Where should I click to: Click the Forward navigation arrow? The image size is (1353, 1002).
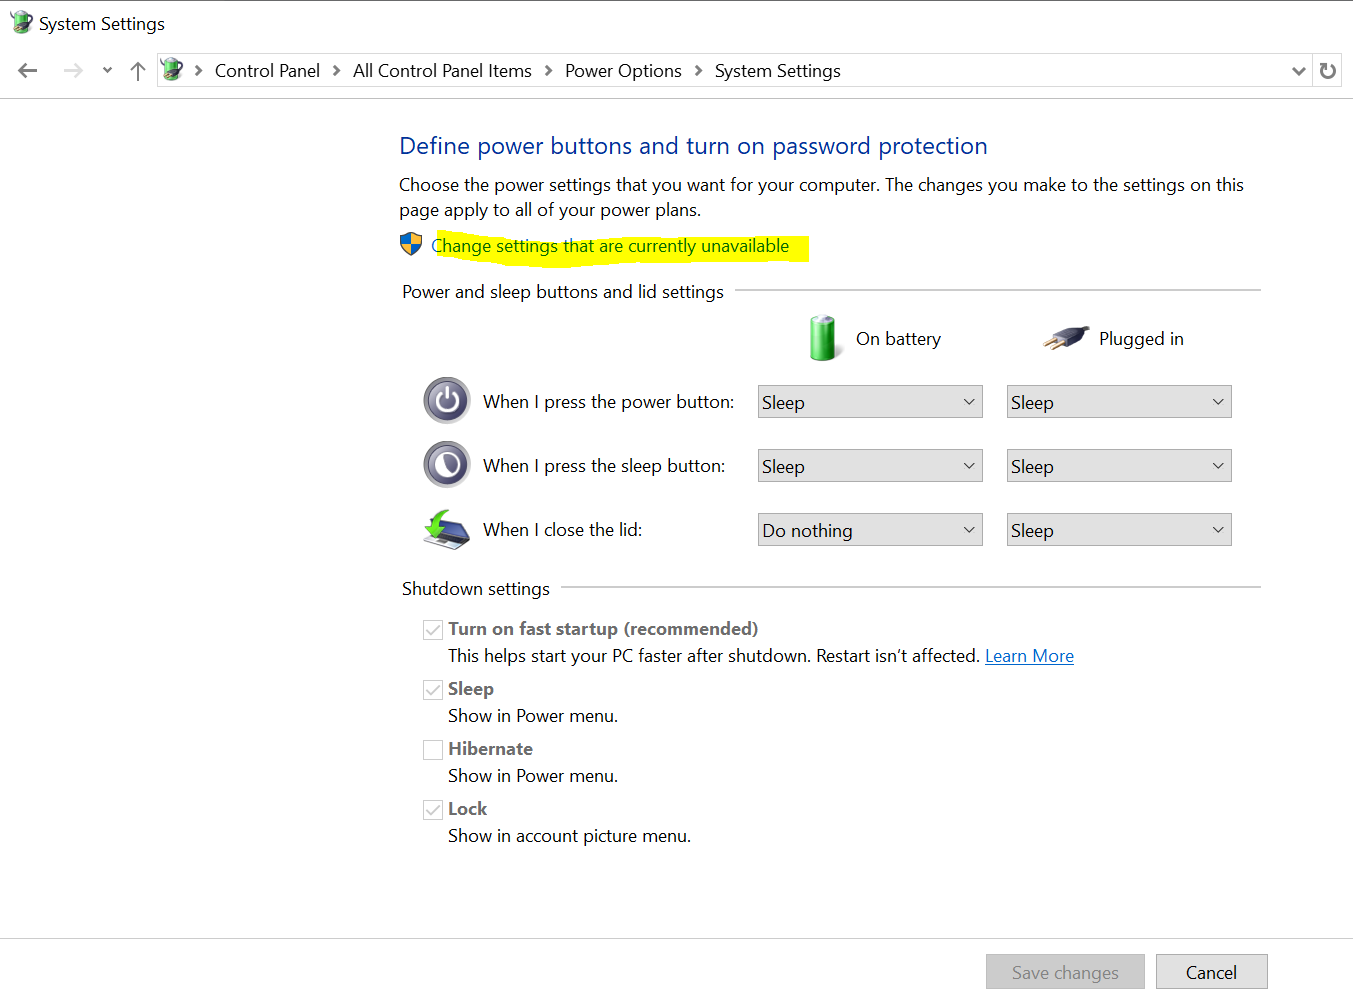click(x=73, y=71)
